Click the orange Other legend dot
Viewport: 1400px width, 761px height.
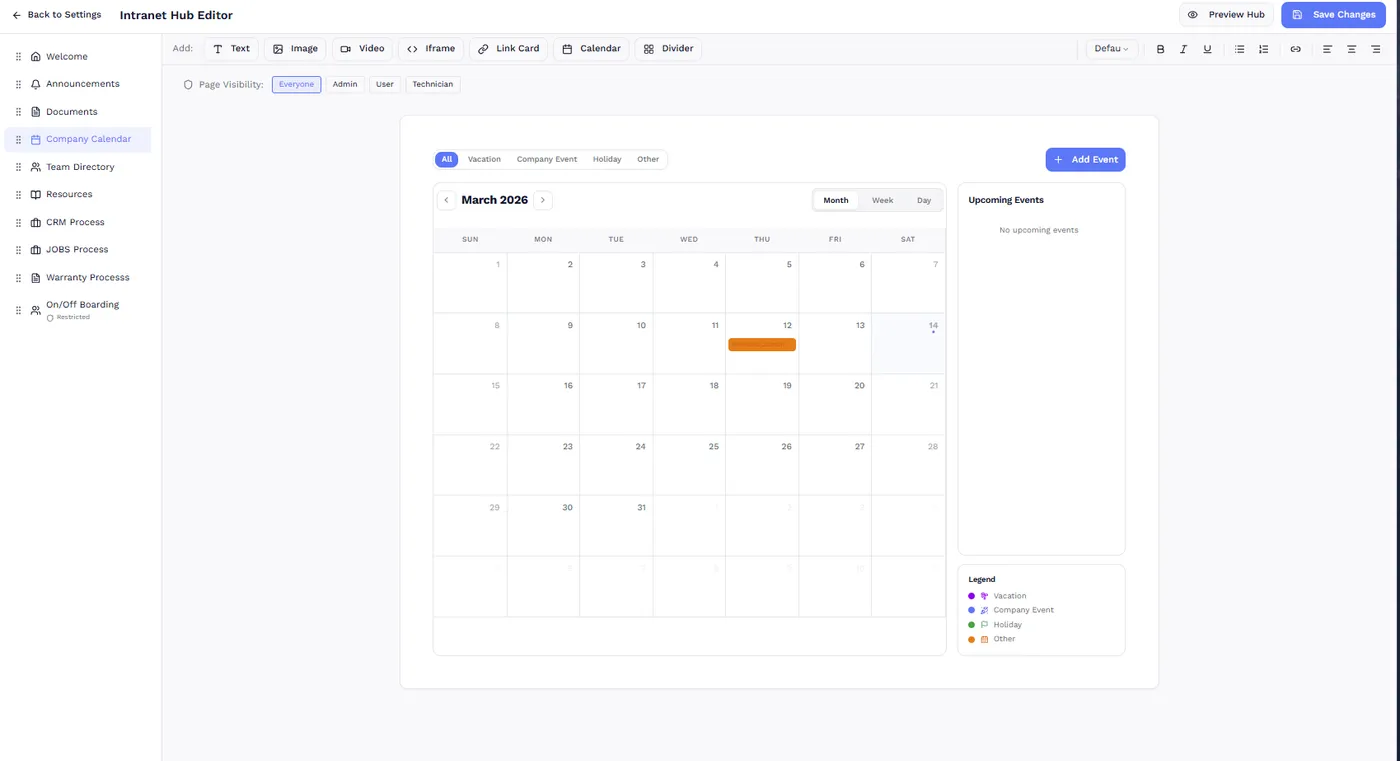(x=971, y=639)
